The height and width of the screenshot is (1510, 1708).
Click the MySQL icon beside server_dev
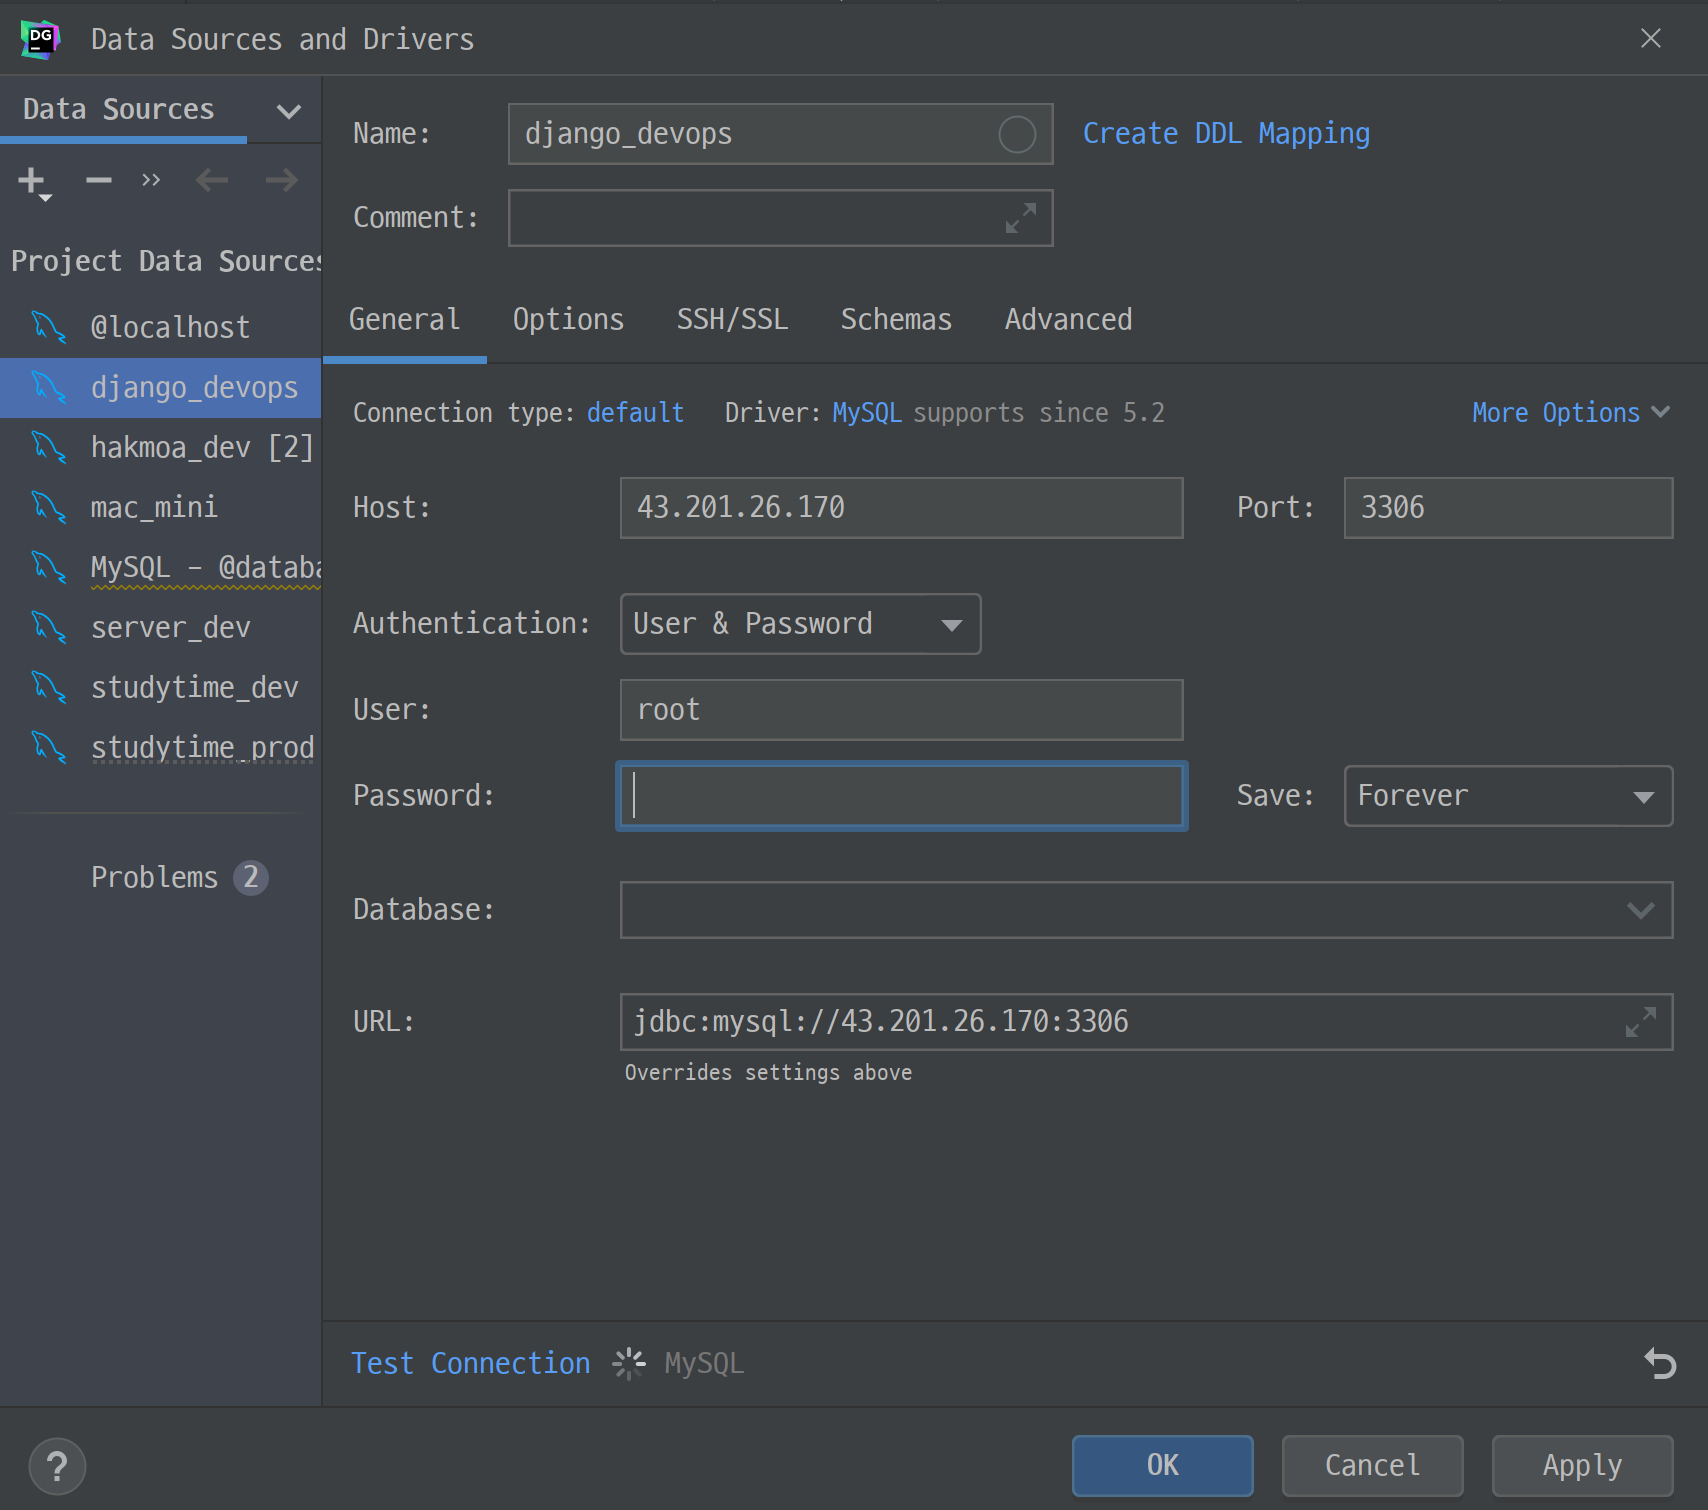click(49, 627)
